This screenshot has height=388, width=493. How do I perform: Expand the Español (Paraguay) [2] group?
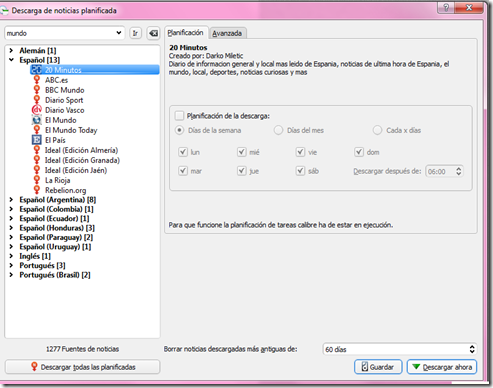point(11,237)
